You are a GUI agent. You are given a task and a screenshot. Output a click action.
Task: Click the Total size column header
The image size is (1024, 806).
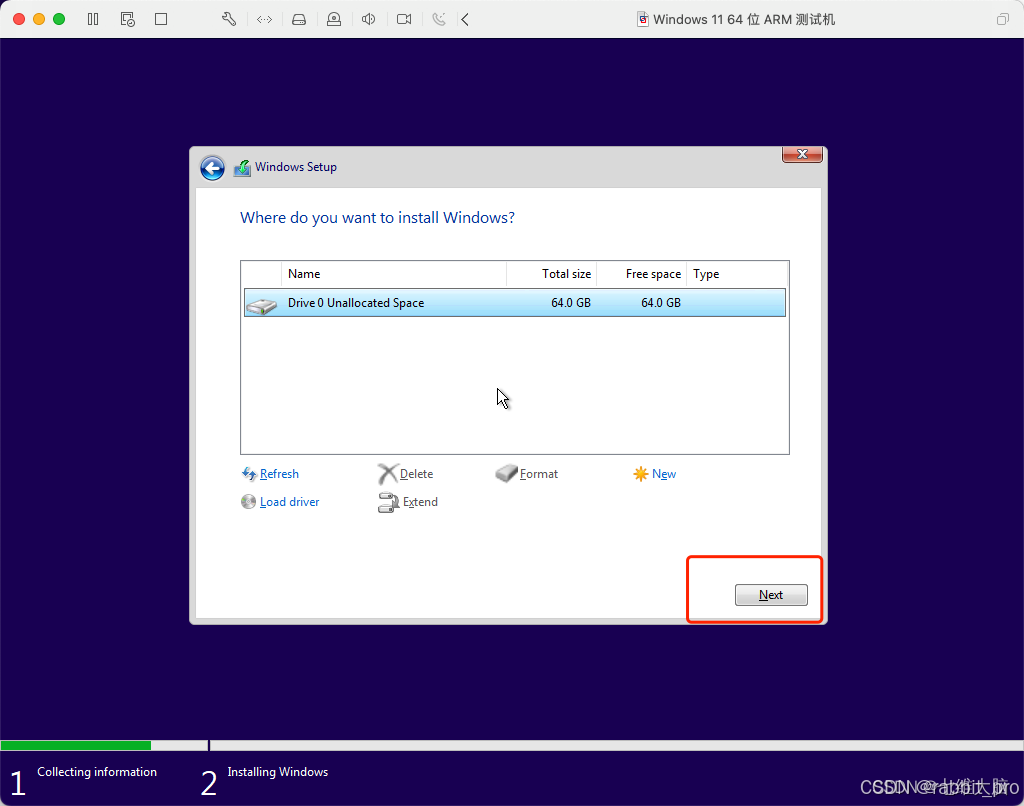tap(551, 274)
